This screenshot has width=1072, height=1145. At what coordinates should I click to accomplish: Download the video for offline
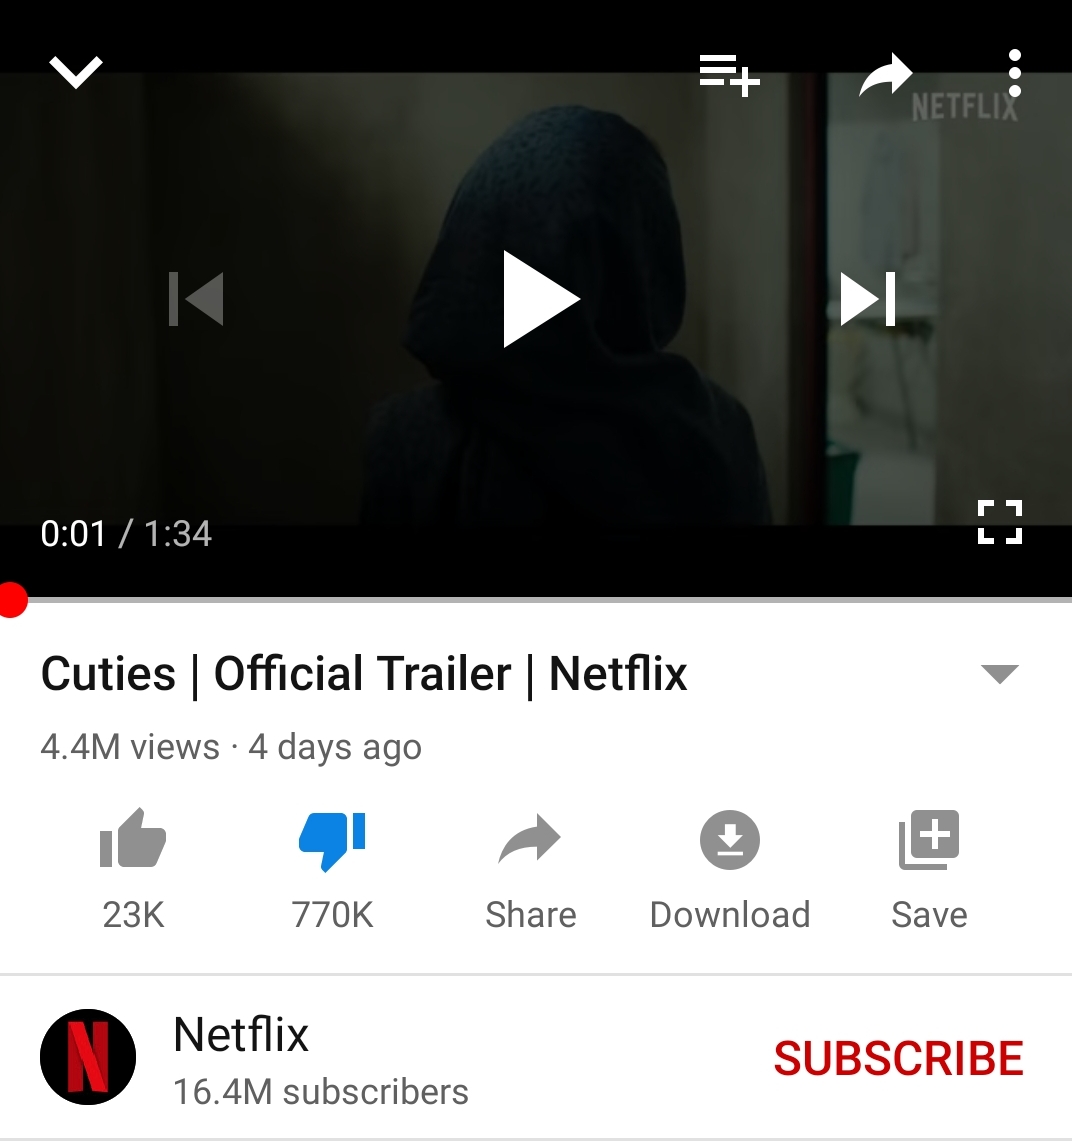(730, 840)
